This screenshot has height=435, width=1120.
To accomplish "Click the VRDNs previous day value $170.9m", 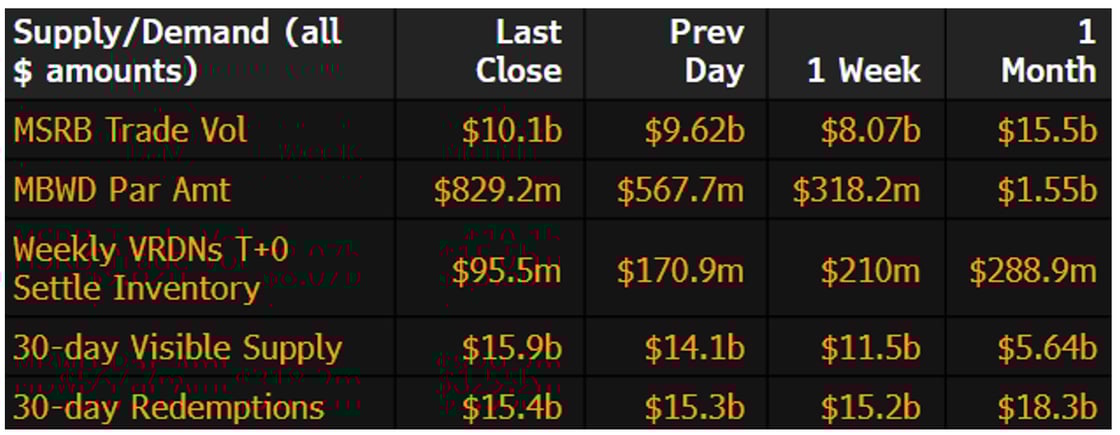I will pos(680,270).
